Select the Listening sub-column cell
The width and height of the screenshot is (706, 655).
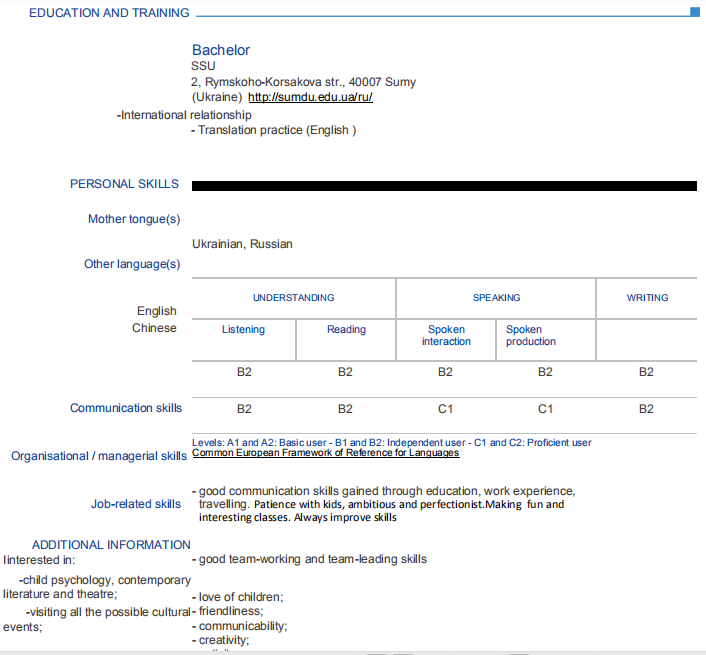243,330
